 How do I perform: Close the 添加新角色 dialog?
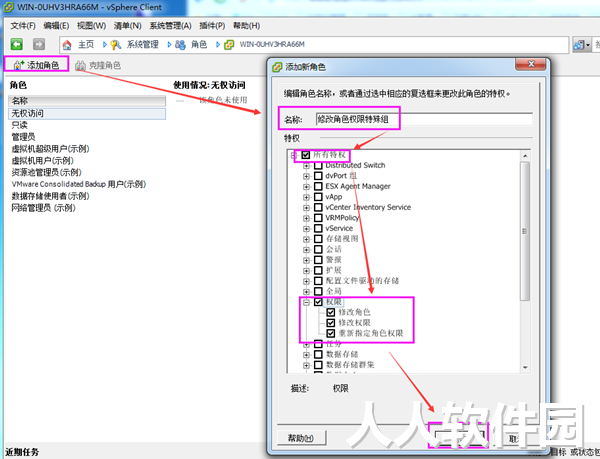pos(530,64)
